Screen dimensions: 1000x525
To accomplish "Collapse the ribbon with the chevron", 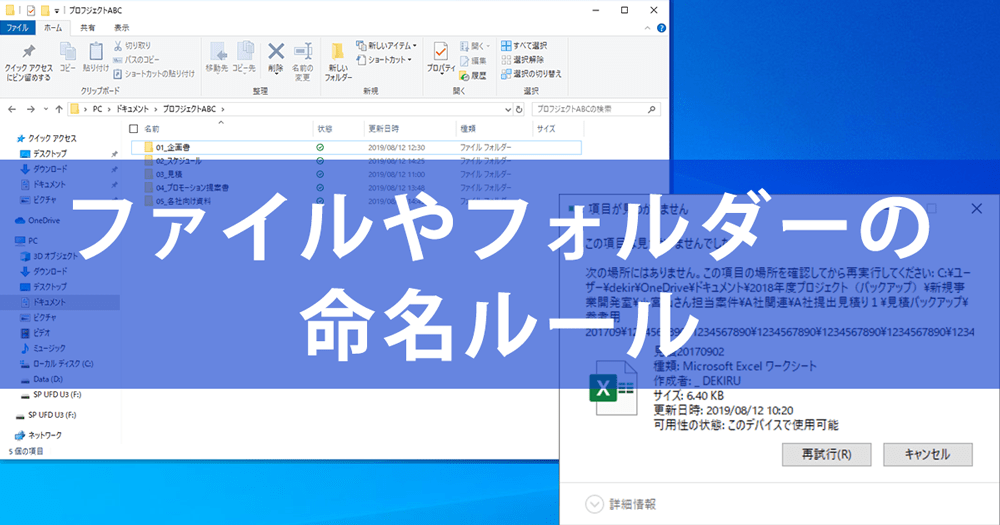I will [x=647, y=28].
